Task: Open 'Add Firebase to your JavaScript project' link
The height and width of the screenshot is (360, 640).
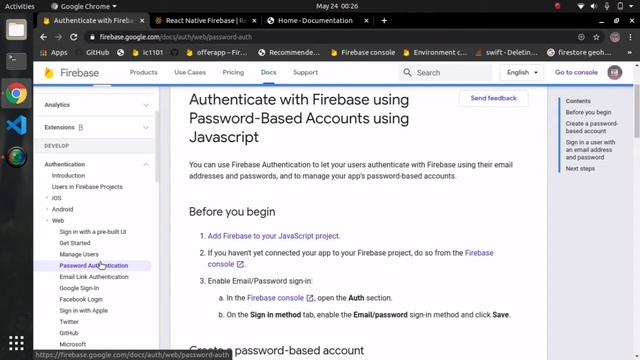Action: tap(273, 236)
